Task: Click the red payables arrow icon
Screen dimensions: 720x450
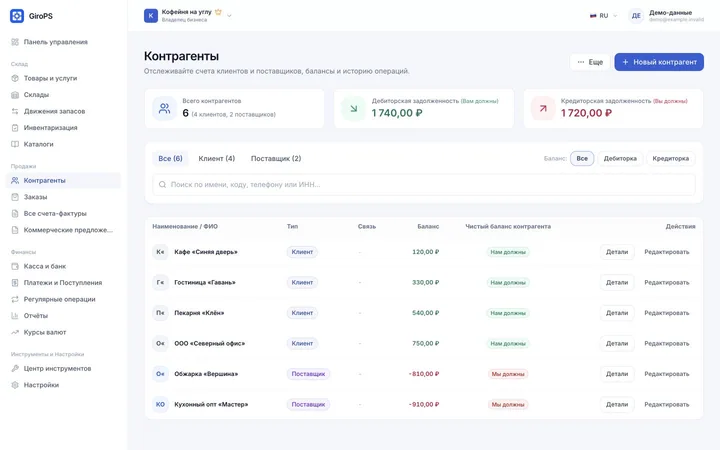Action: click(543, 109)
